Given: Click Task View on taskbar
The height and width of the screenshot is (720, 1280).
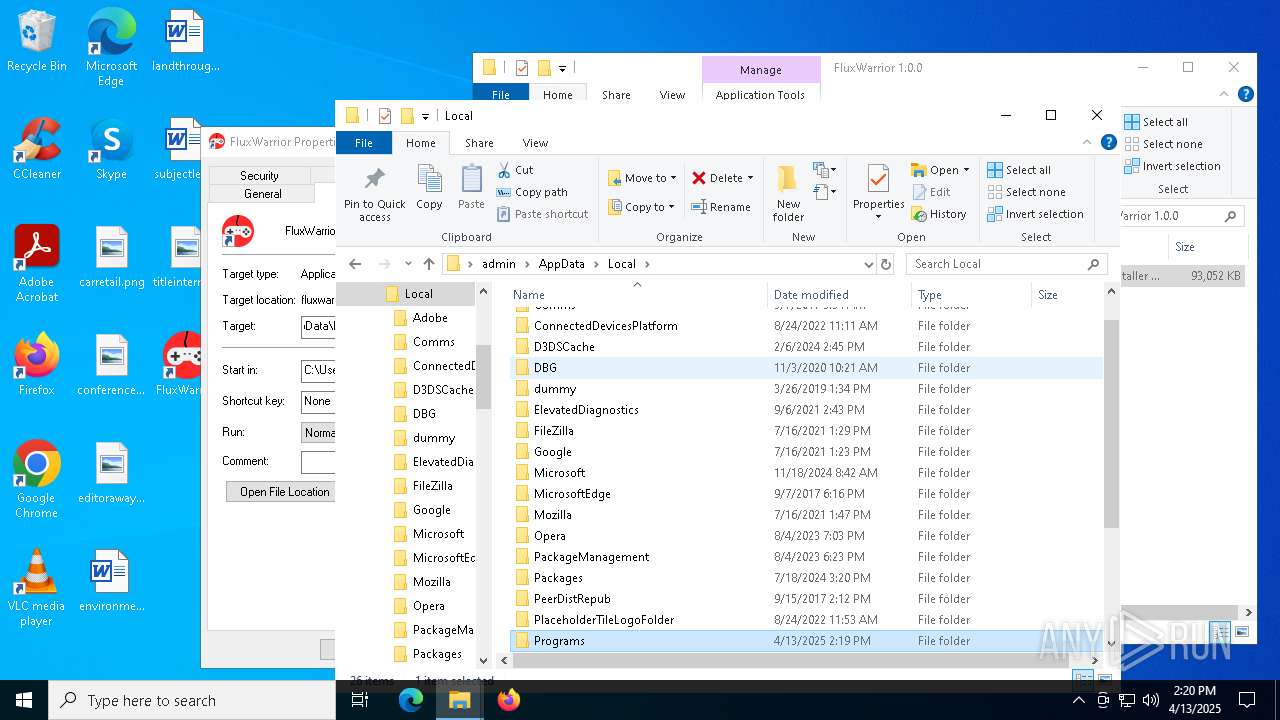Looking at the screenshot, I should point(360,700).
